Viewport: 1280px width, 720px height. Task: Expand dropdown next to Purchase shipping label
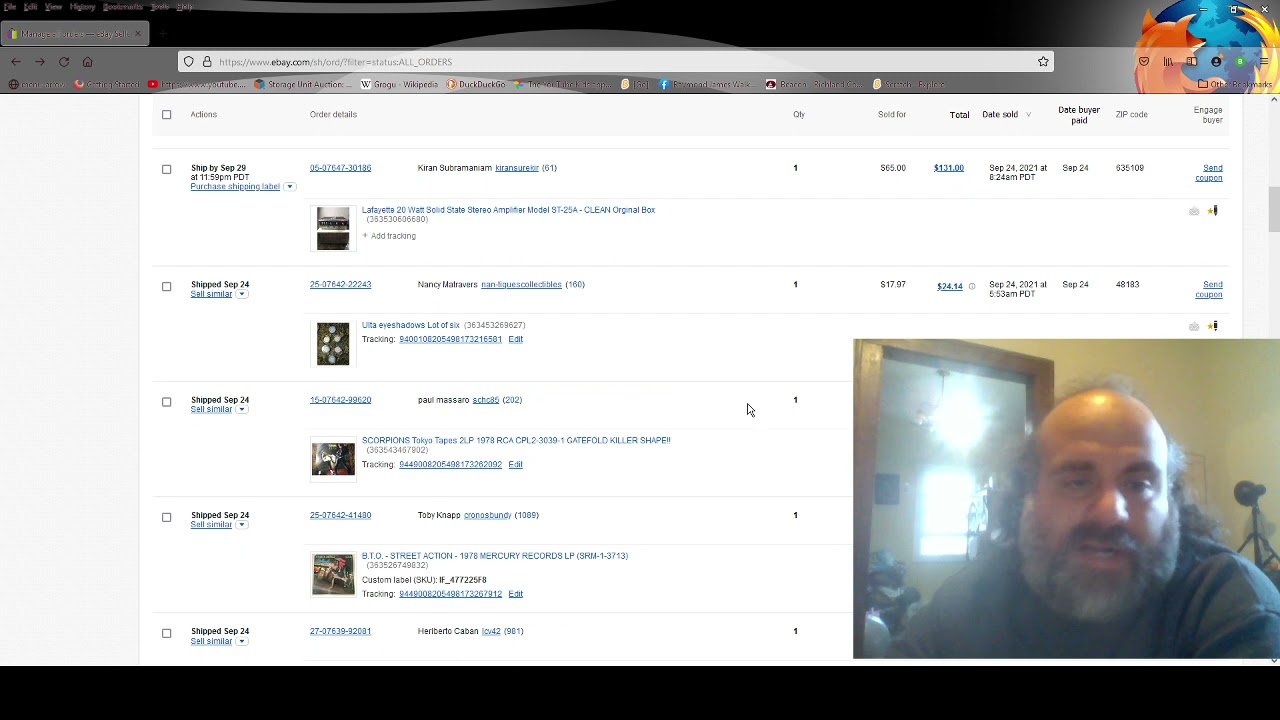[x=289, y=187]
